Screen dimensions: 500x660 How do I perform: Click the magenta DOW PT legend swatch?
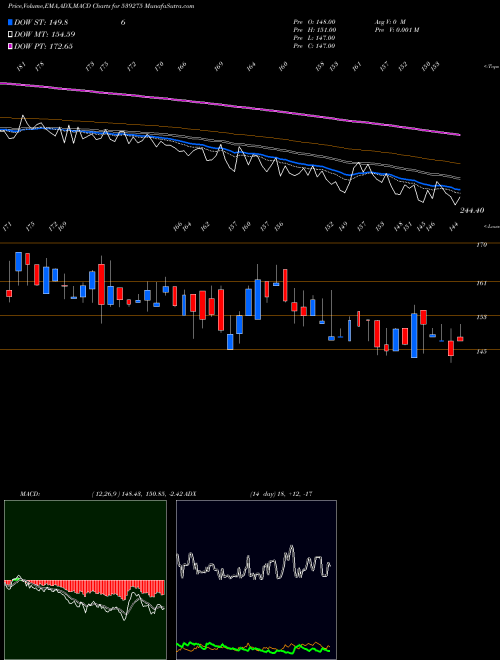[10, 46]
